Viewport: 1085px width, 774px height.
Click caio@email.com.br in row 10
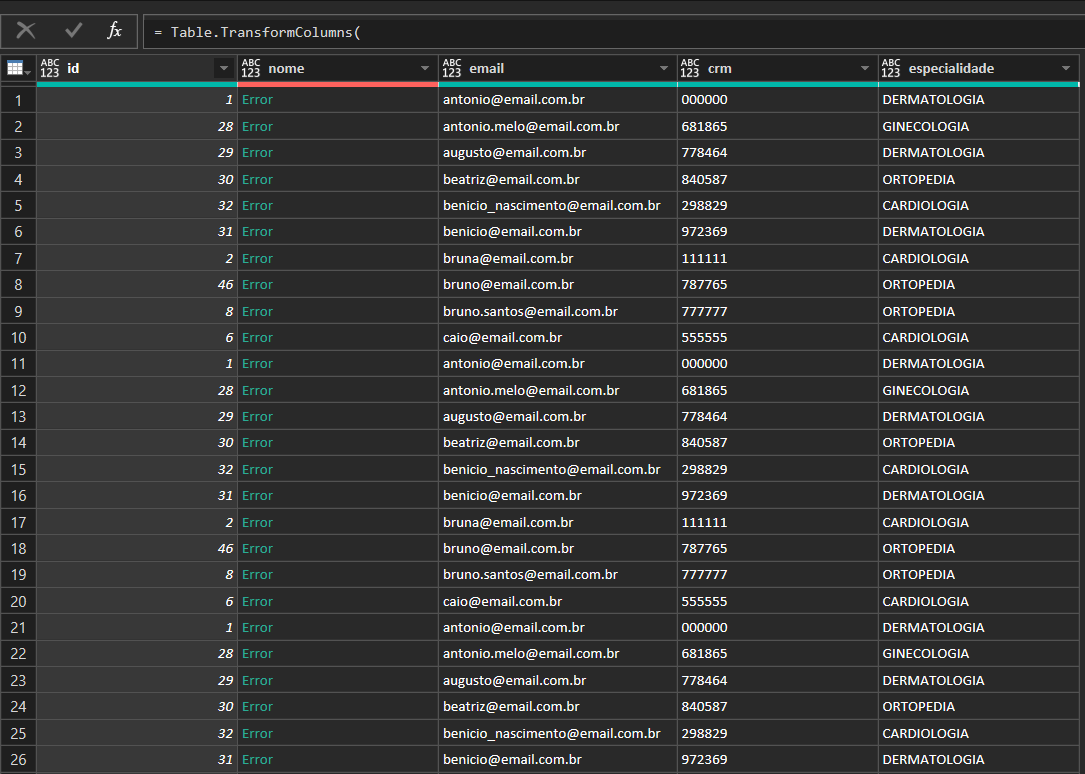502,338
